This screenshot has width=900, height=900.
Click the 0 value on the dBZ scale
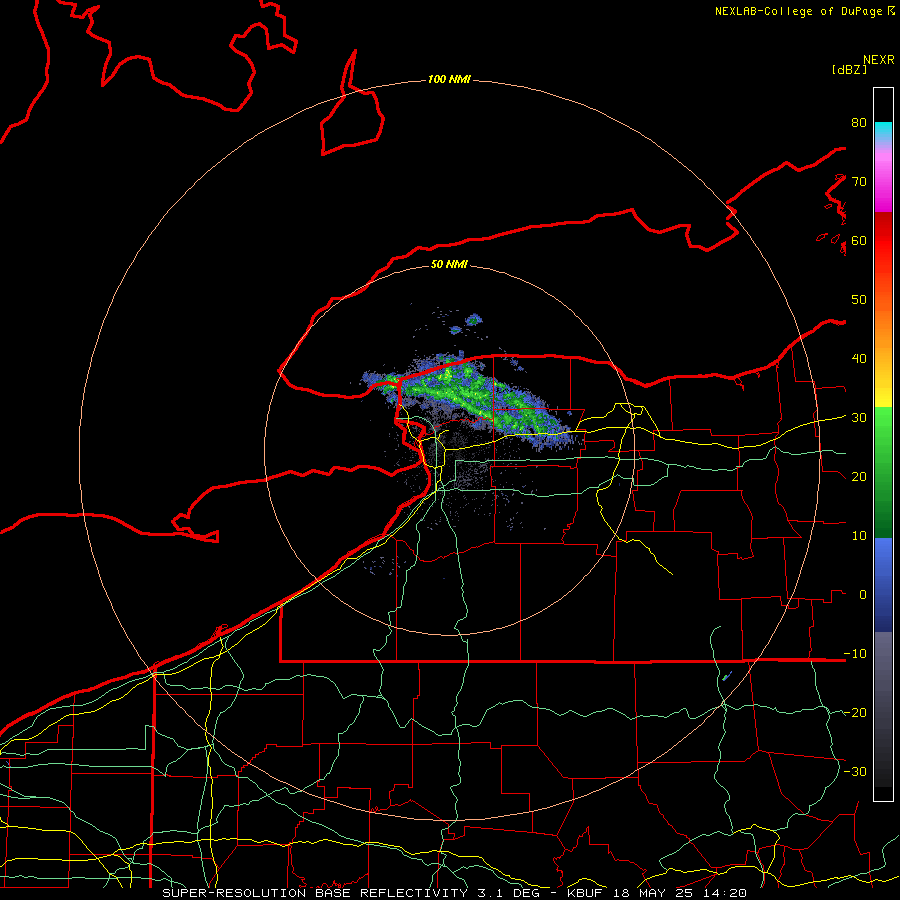[x=863, y=595]
